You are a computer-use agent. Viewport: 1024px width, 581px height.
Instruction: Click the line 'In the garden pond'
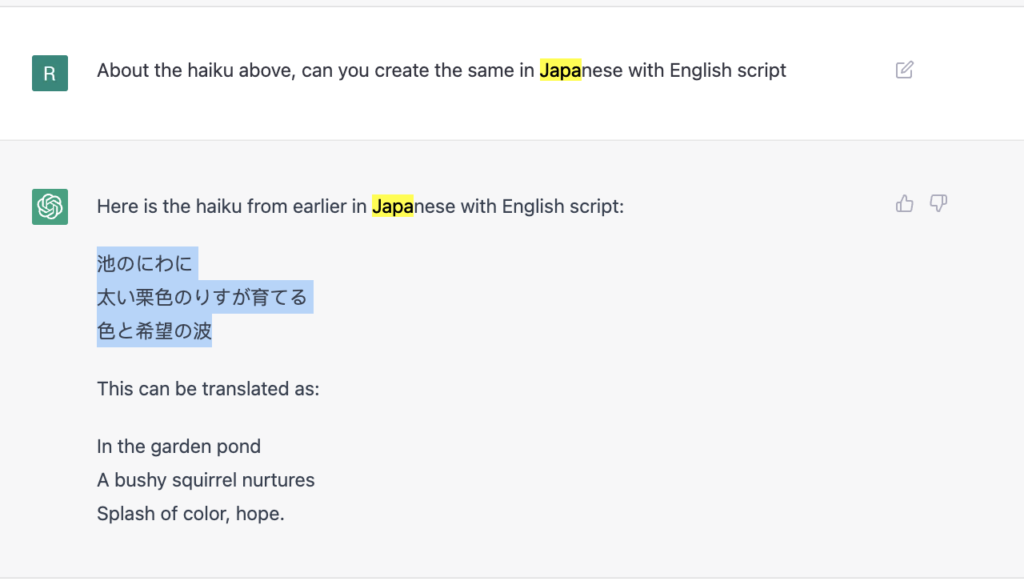point(179,447)
